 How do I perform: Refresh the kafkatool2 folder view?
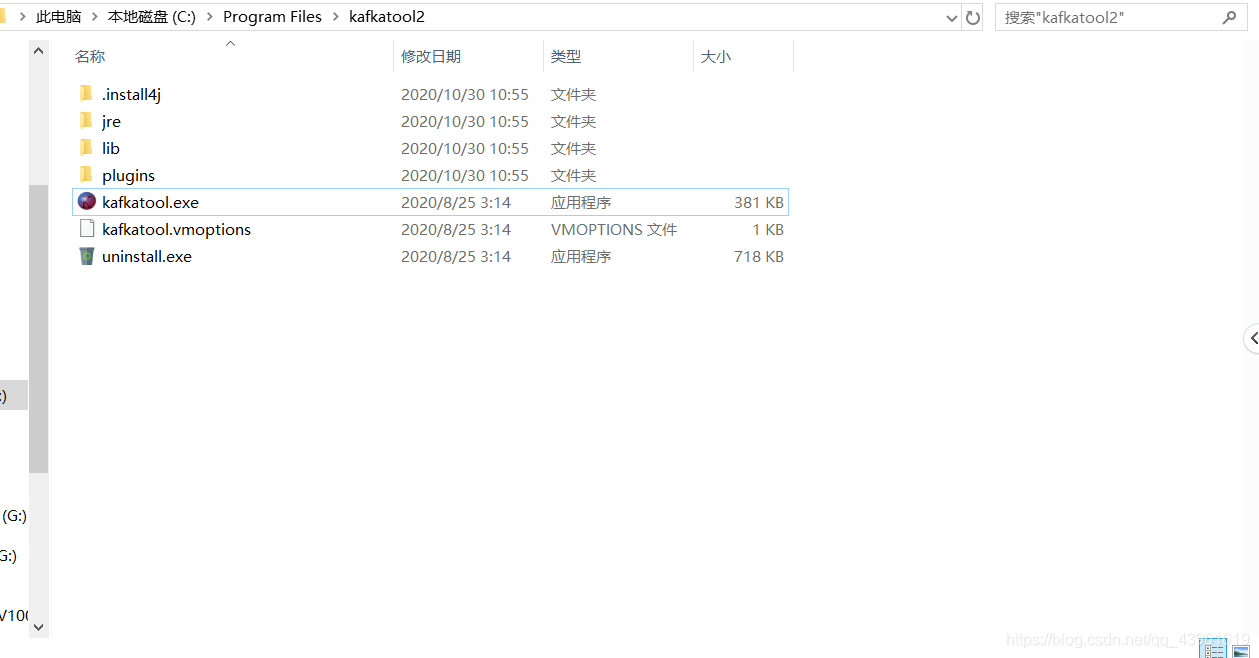[973, 17]
